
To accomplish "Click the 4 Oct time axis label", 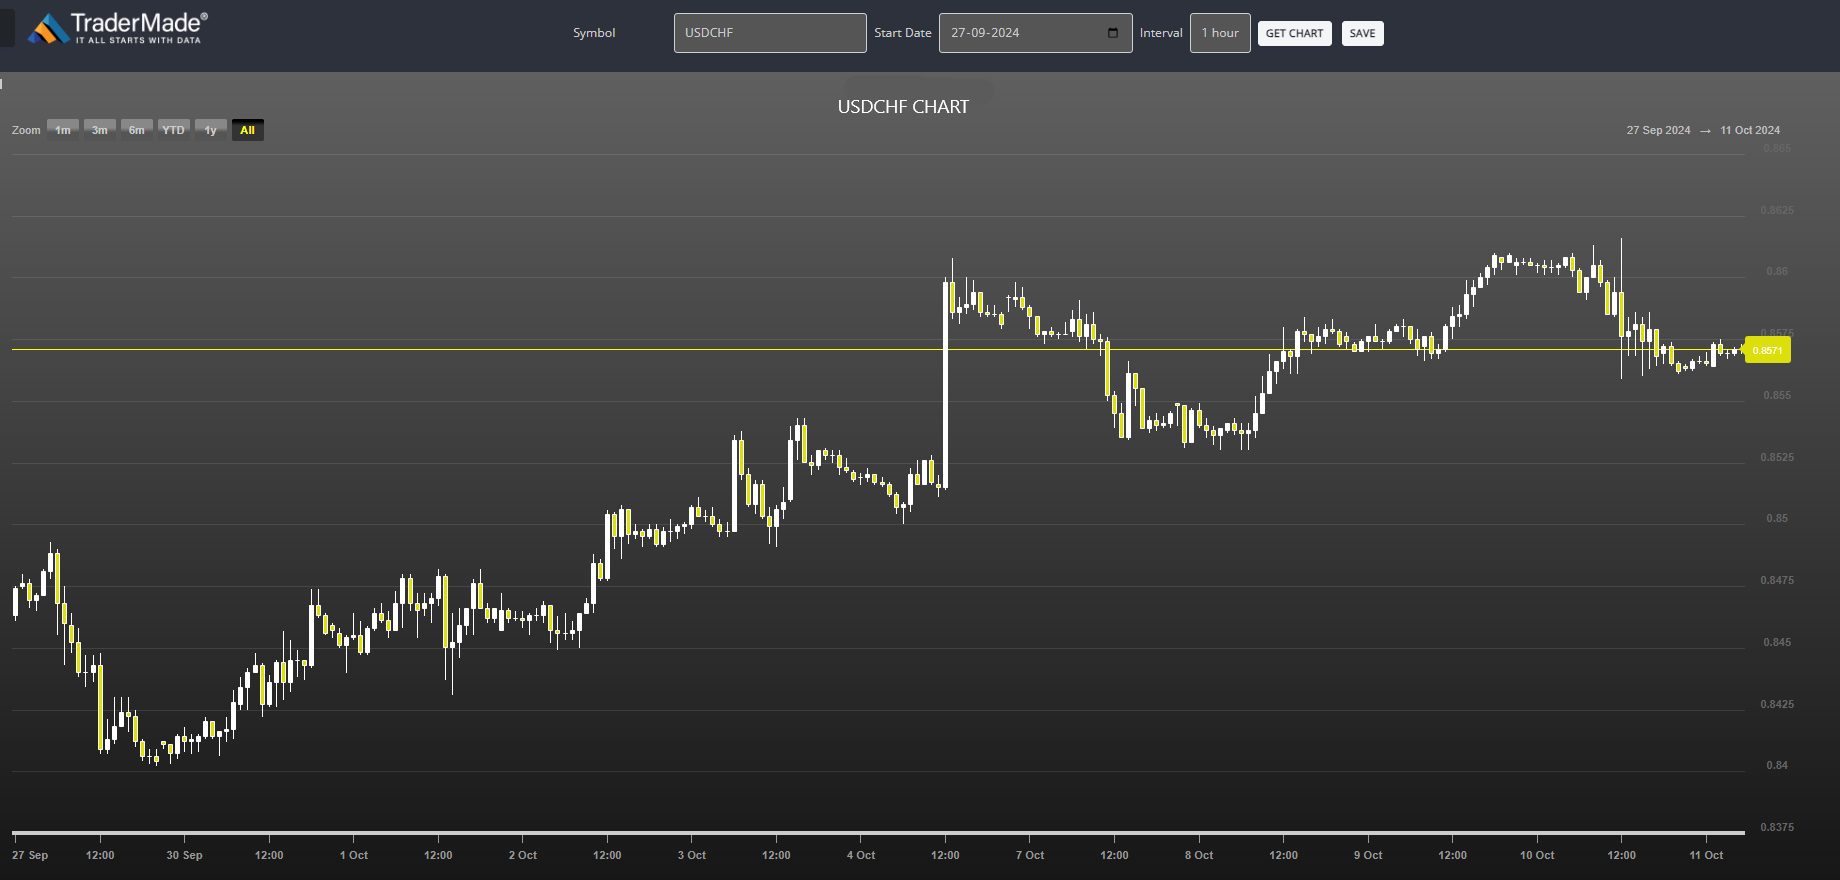I will 861,855.
